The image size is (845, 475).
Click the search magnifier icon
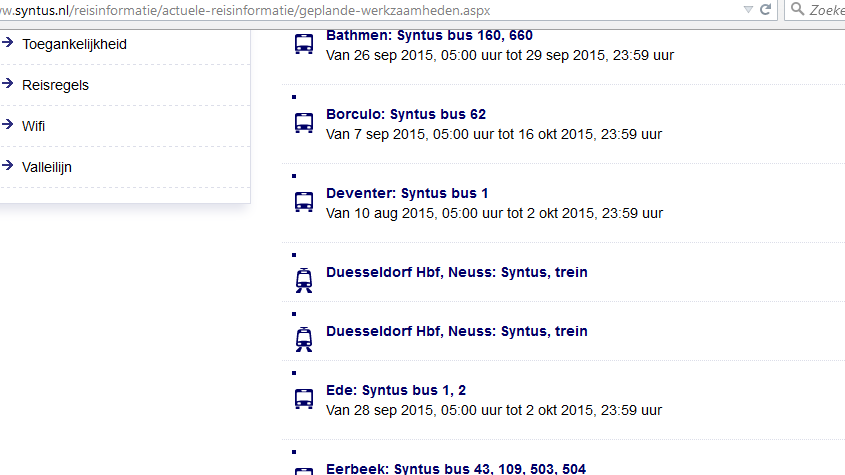coord(797,9)
